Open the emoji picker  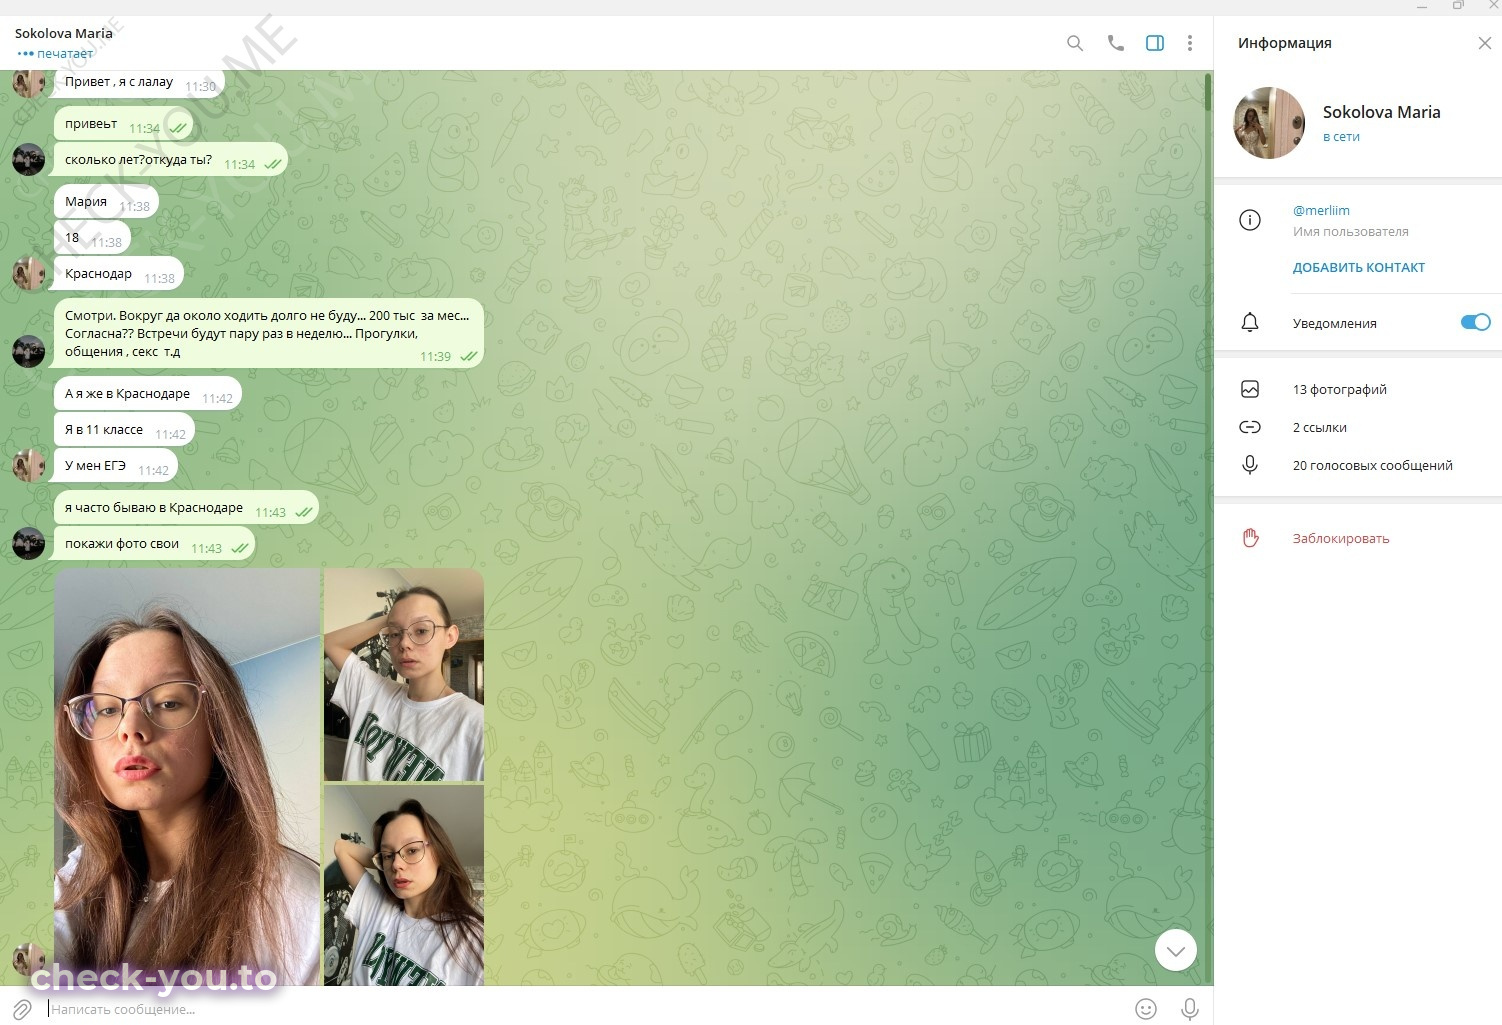coord(1146,1009)
